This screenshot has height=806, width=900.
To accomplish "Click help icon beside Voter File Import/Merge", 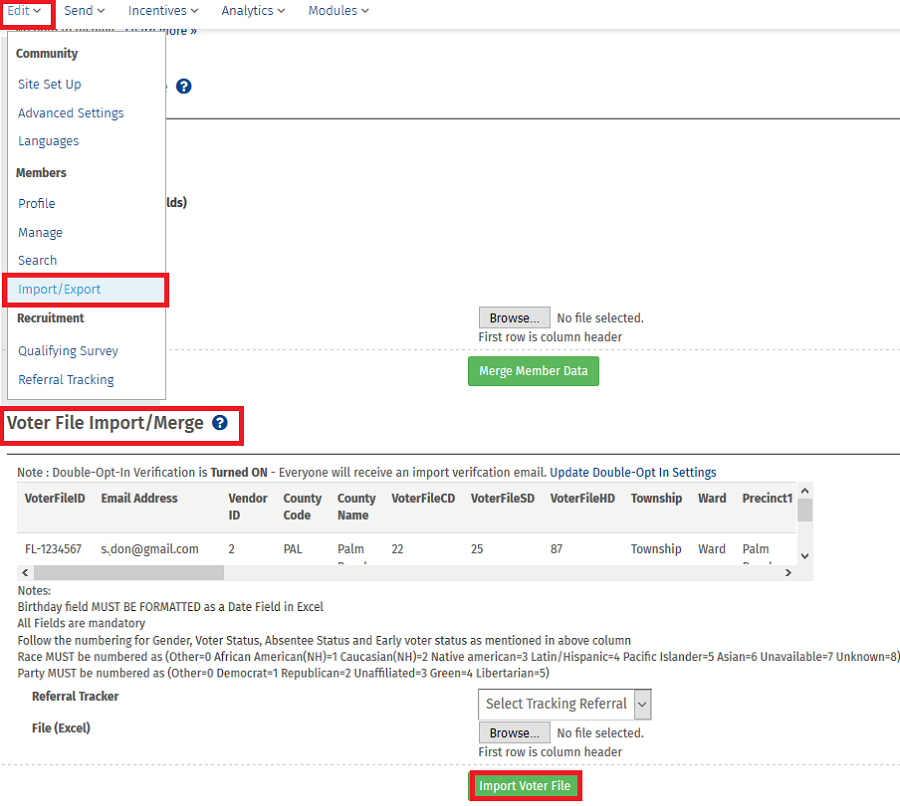I will click(x=220, y=423).
